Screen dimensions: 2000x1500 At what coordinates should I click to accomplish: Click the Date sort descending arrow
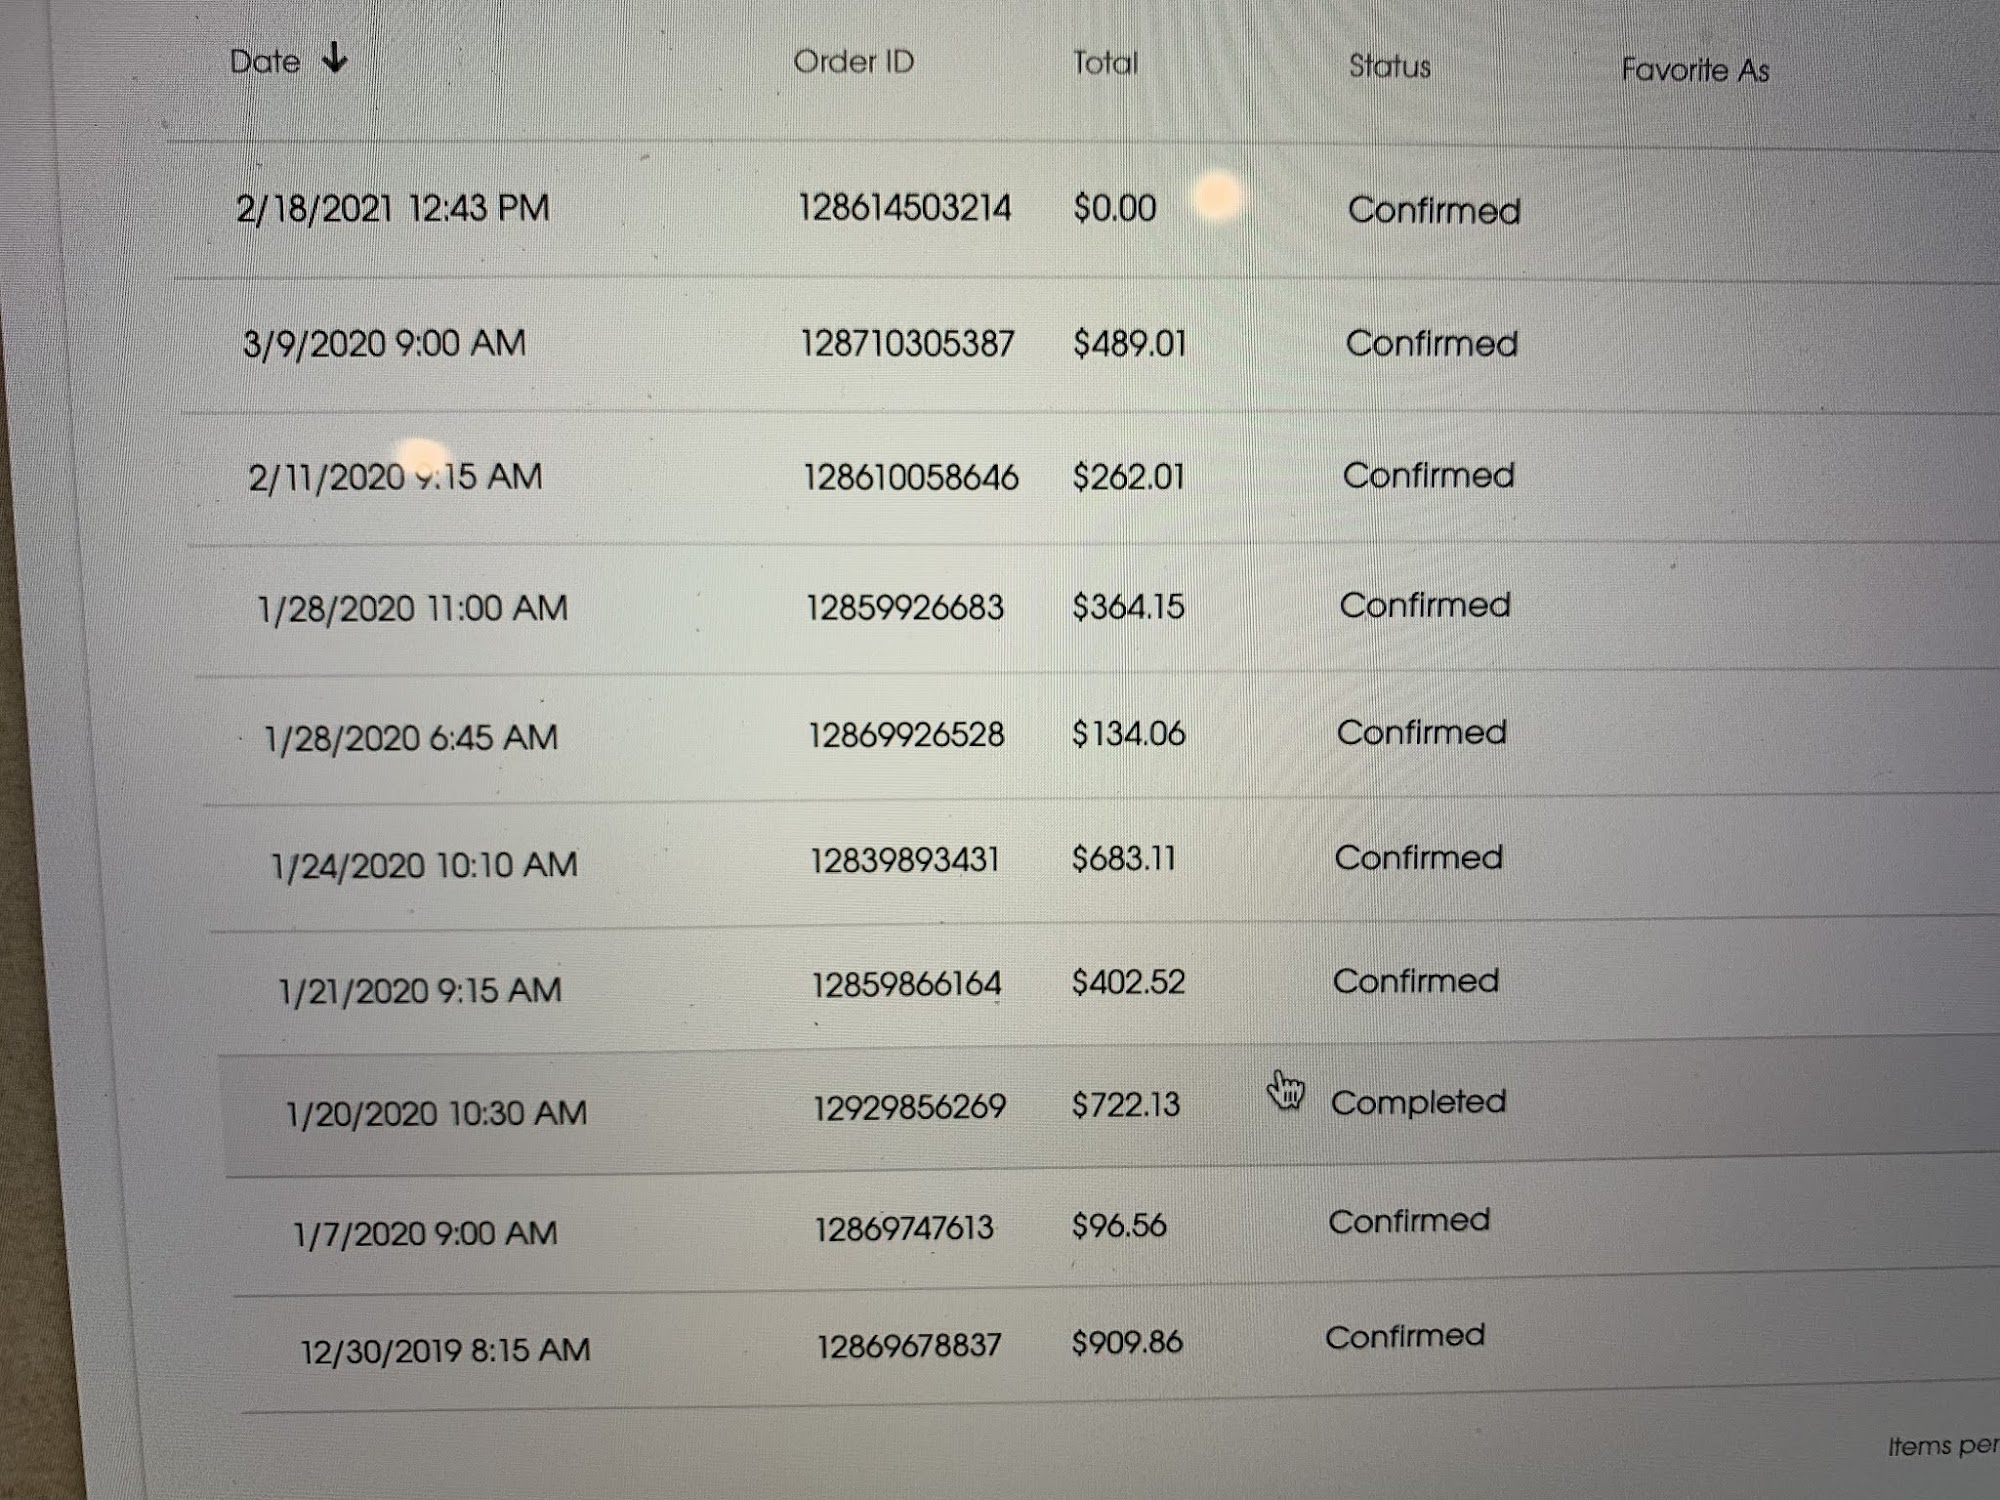[x=335, y=59]
